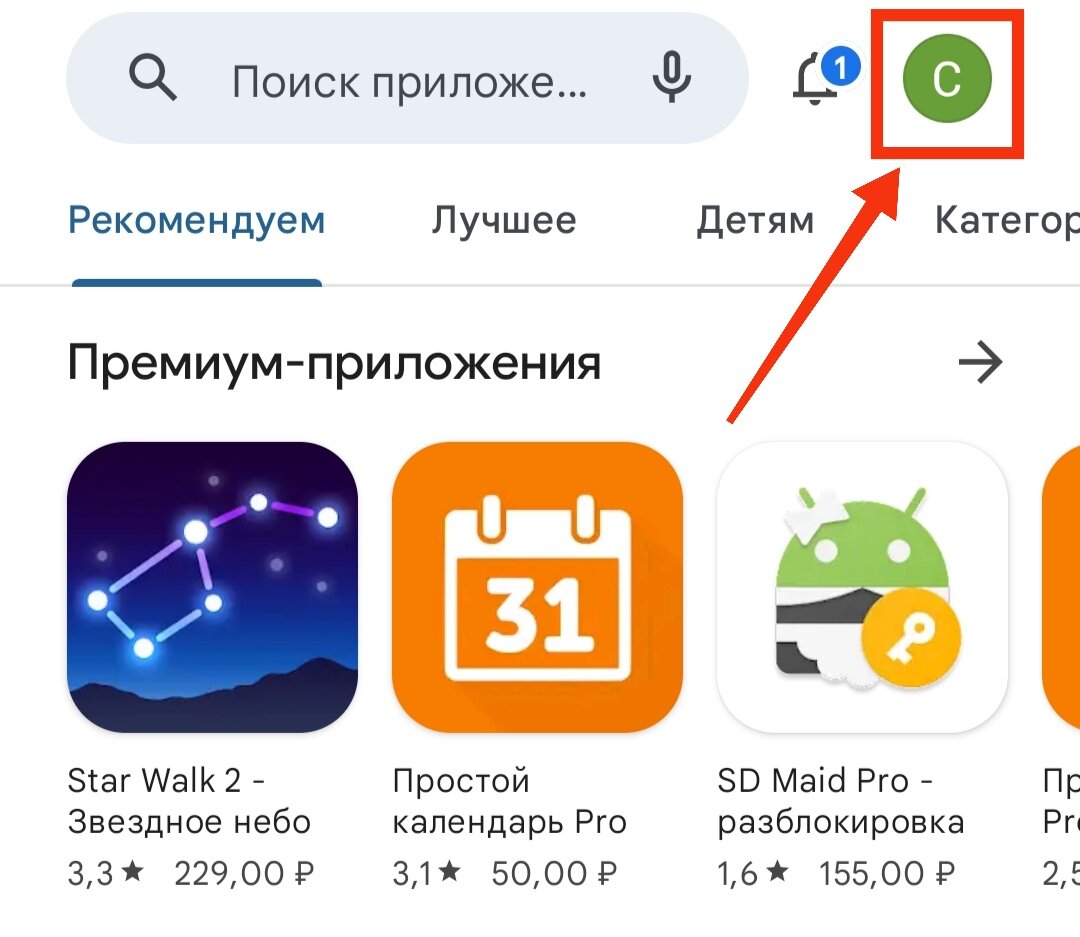The height and width of the screenshot is (937, 1080).
Task: Tap the Простой календарь Pro title
Action: [x=510, y=801]
